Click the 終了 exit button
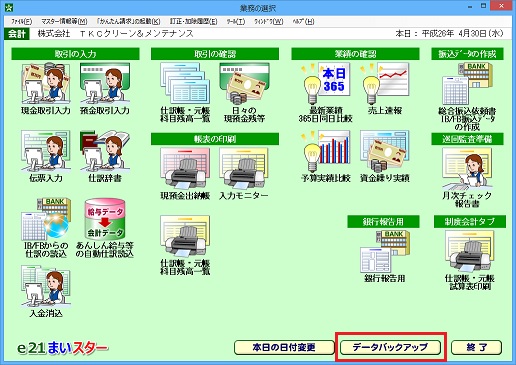Image resolution: width=516 pixels, height=365 pixels. (476, 348)
